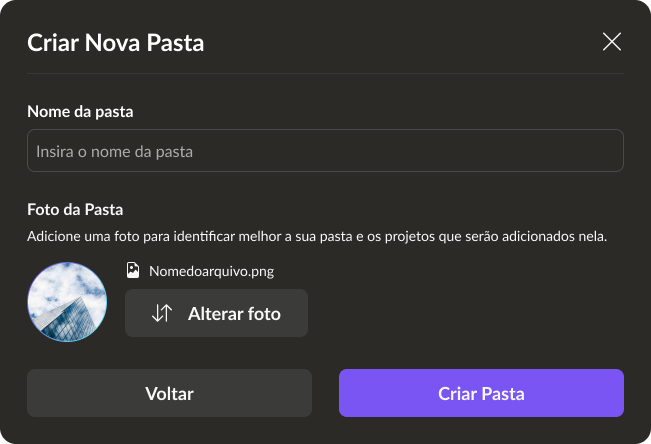Confirm with the Criar Pasta button
The width and height of the screenshot is (651, 444).
coord(481,393)
